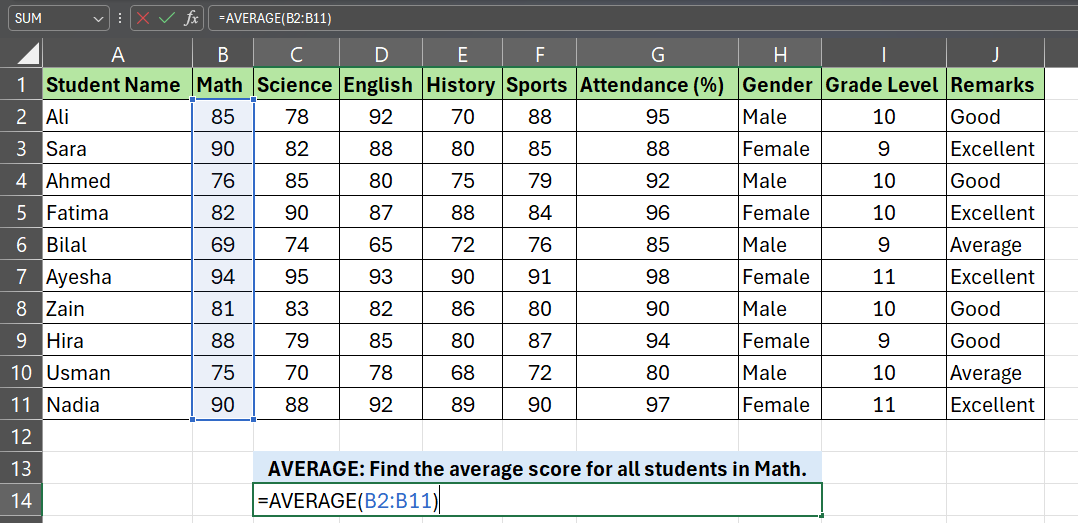Click the Select All corner triangle

[x=28, y=54]
